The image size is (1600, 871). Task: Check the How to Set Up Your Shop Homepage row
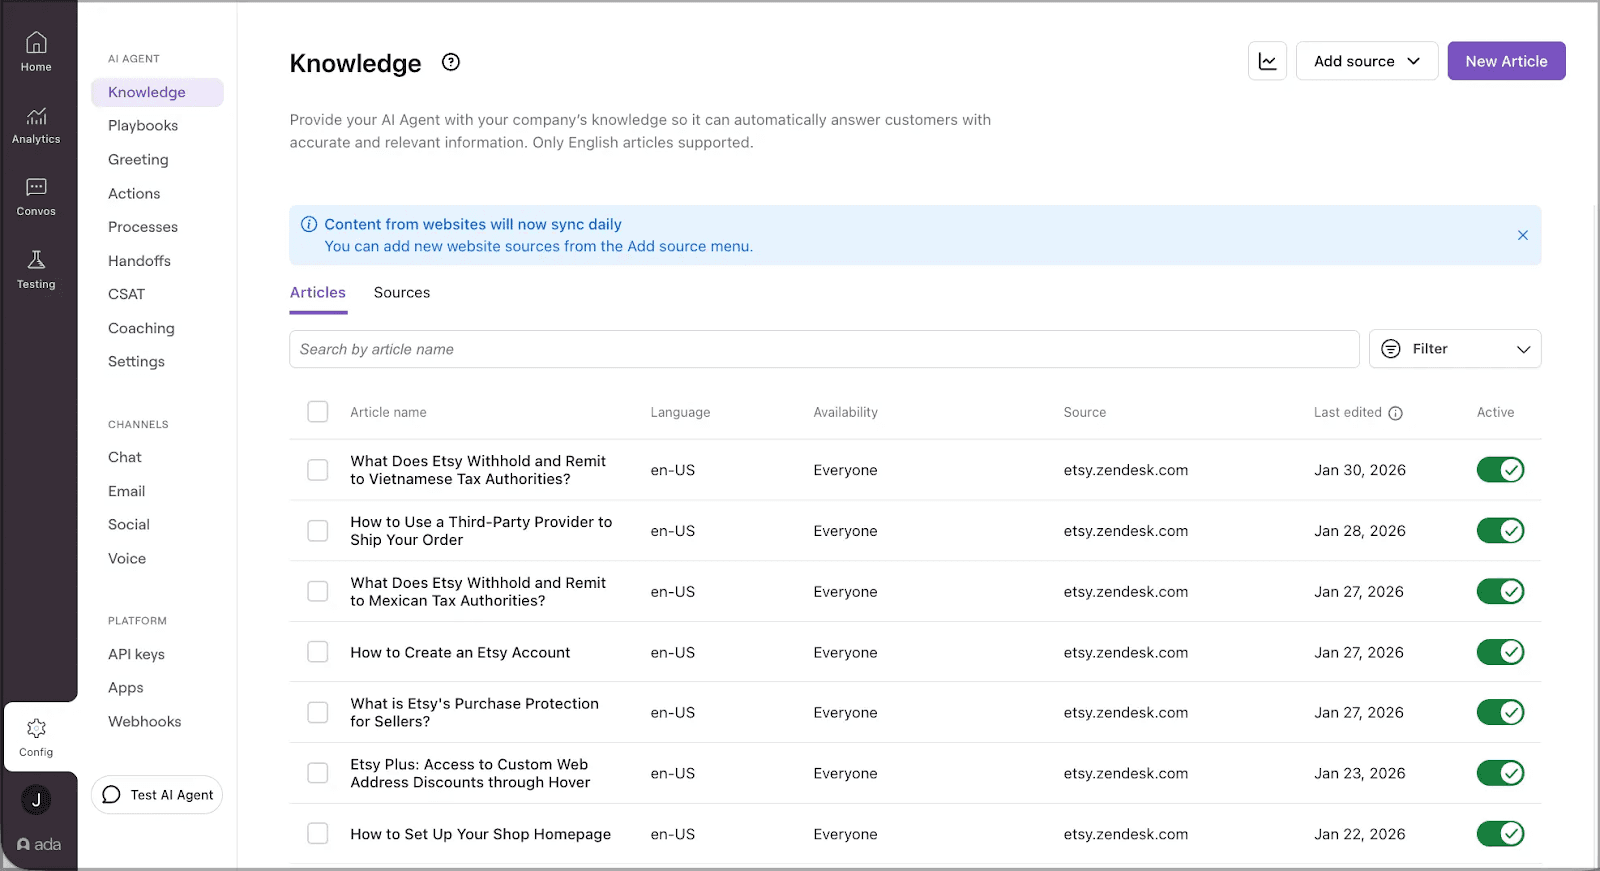318,834
